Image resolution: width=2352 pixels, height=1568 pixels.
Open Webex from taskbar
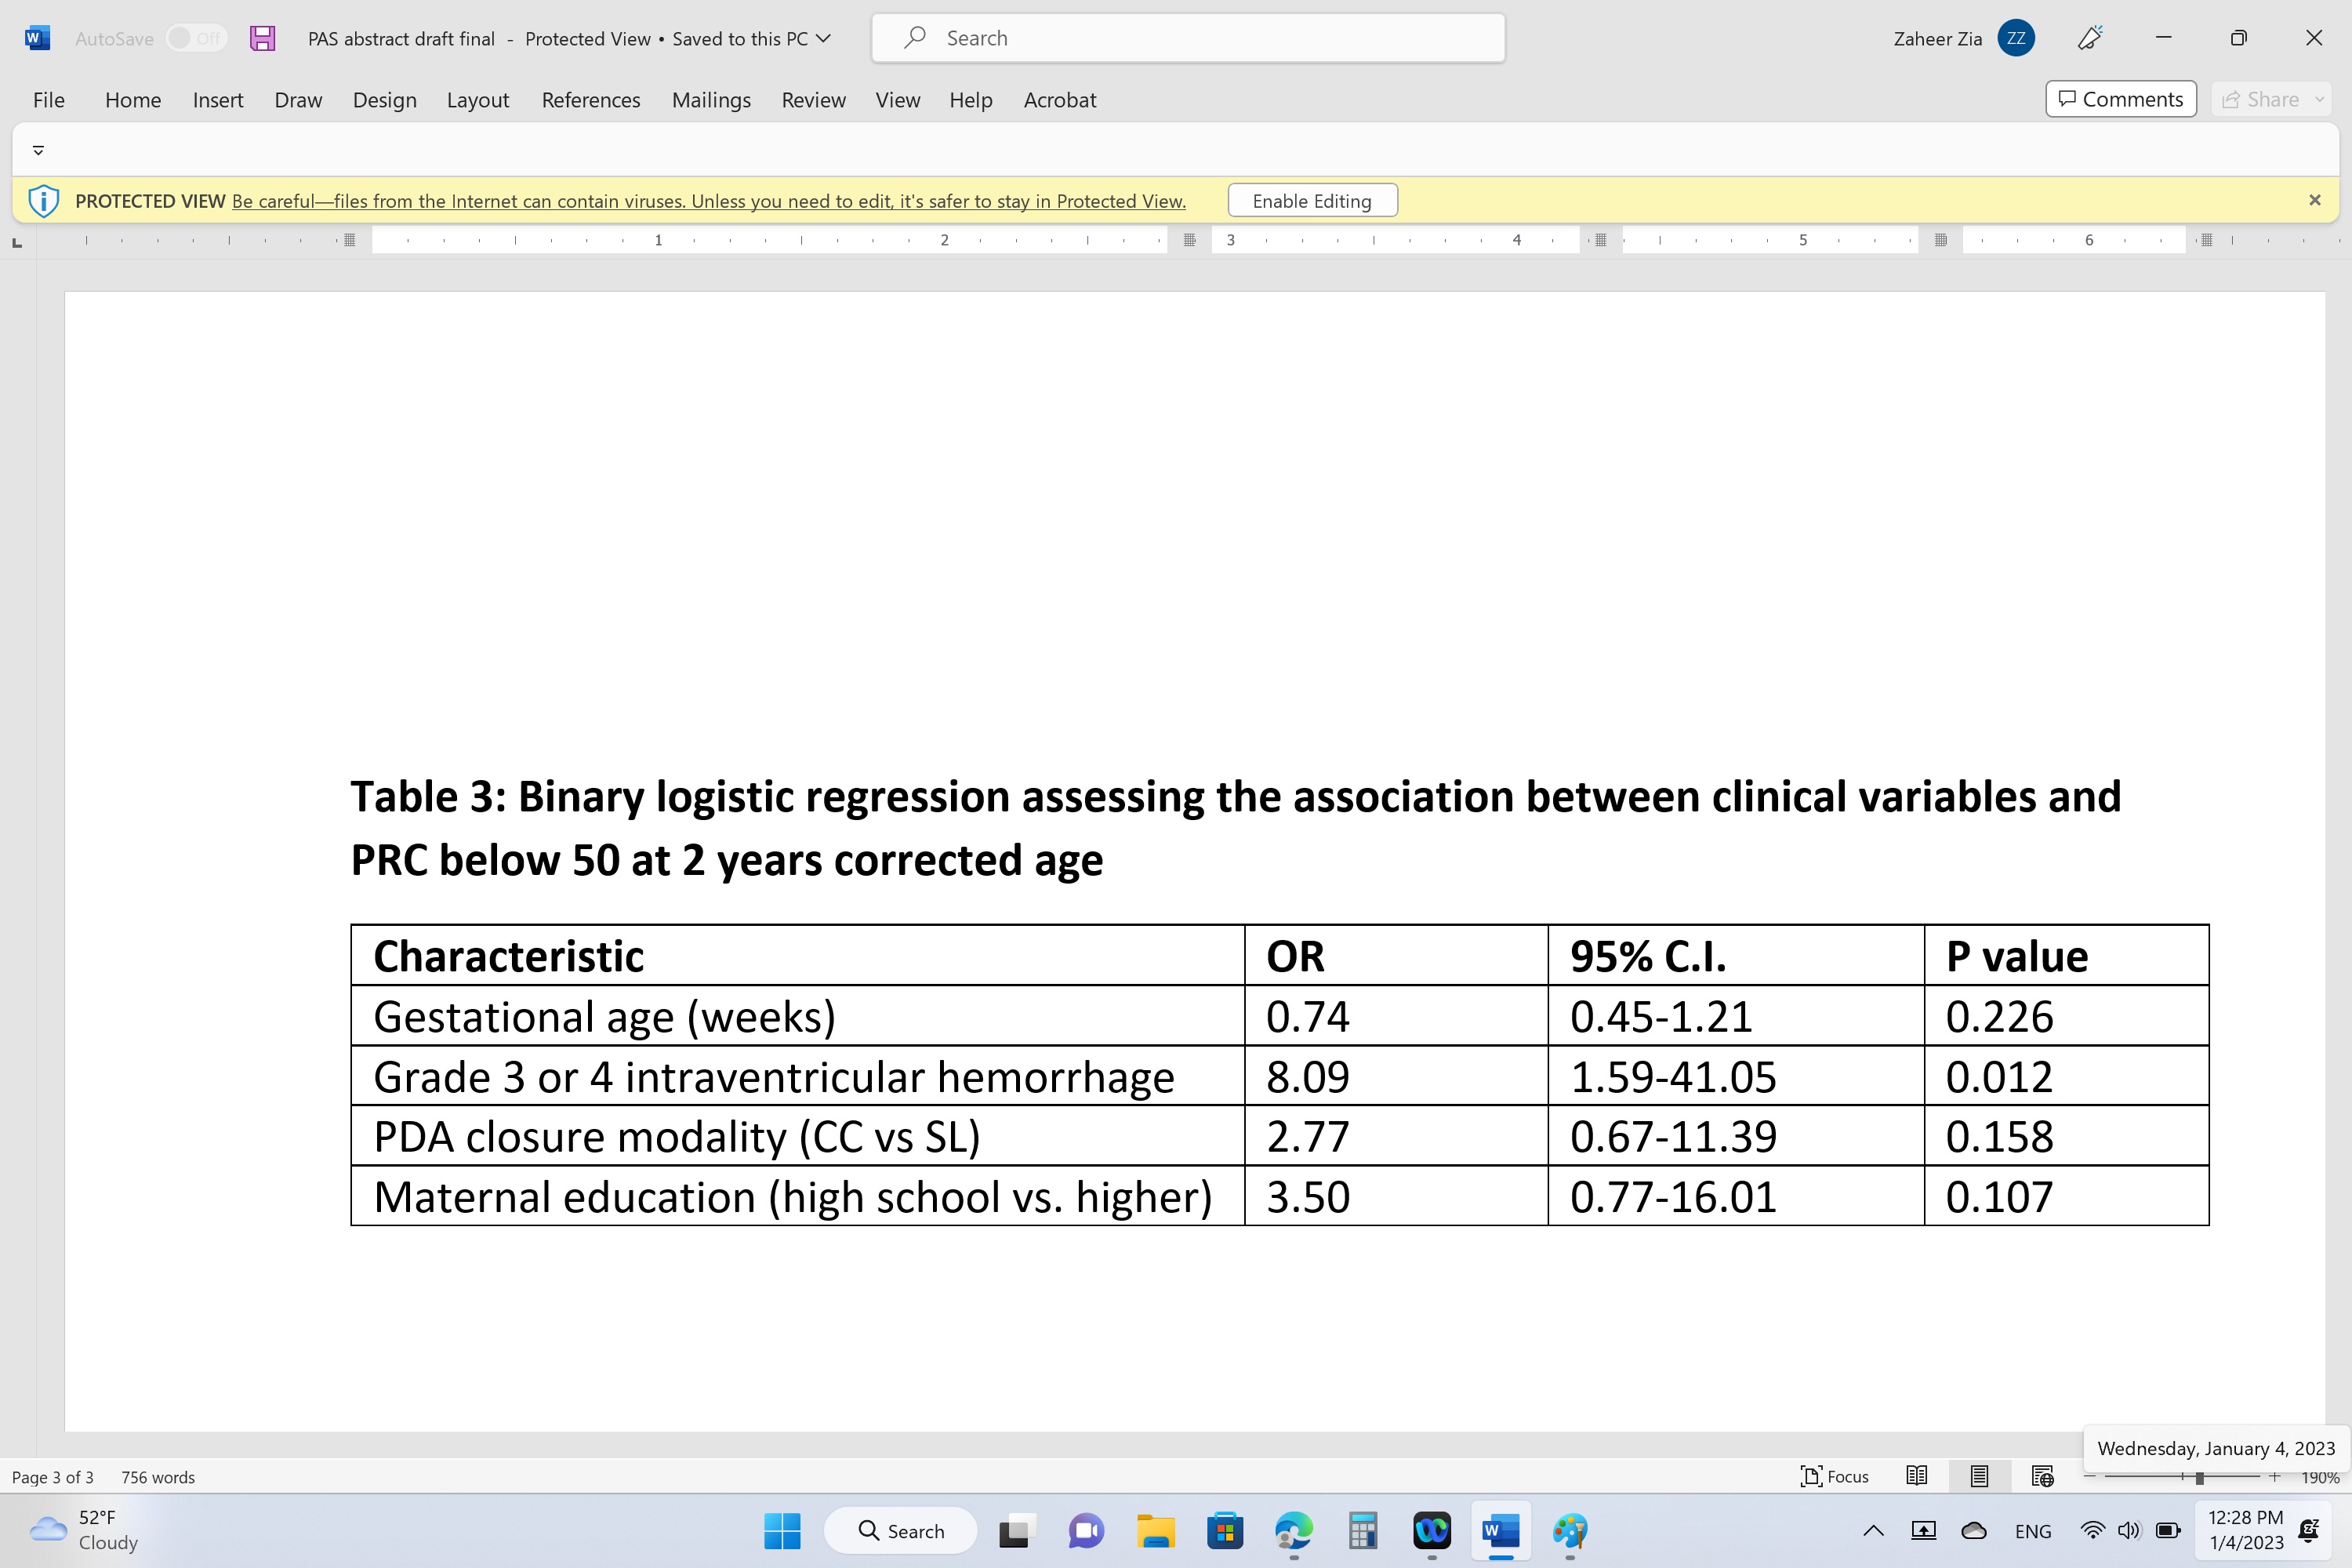pyautogui.click(x=1432, y=1531)
